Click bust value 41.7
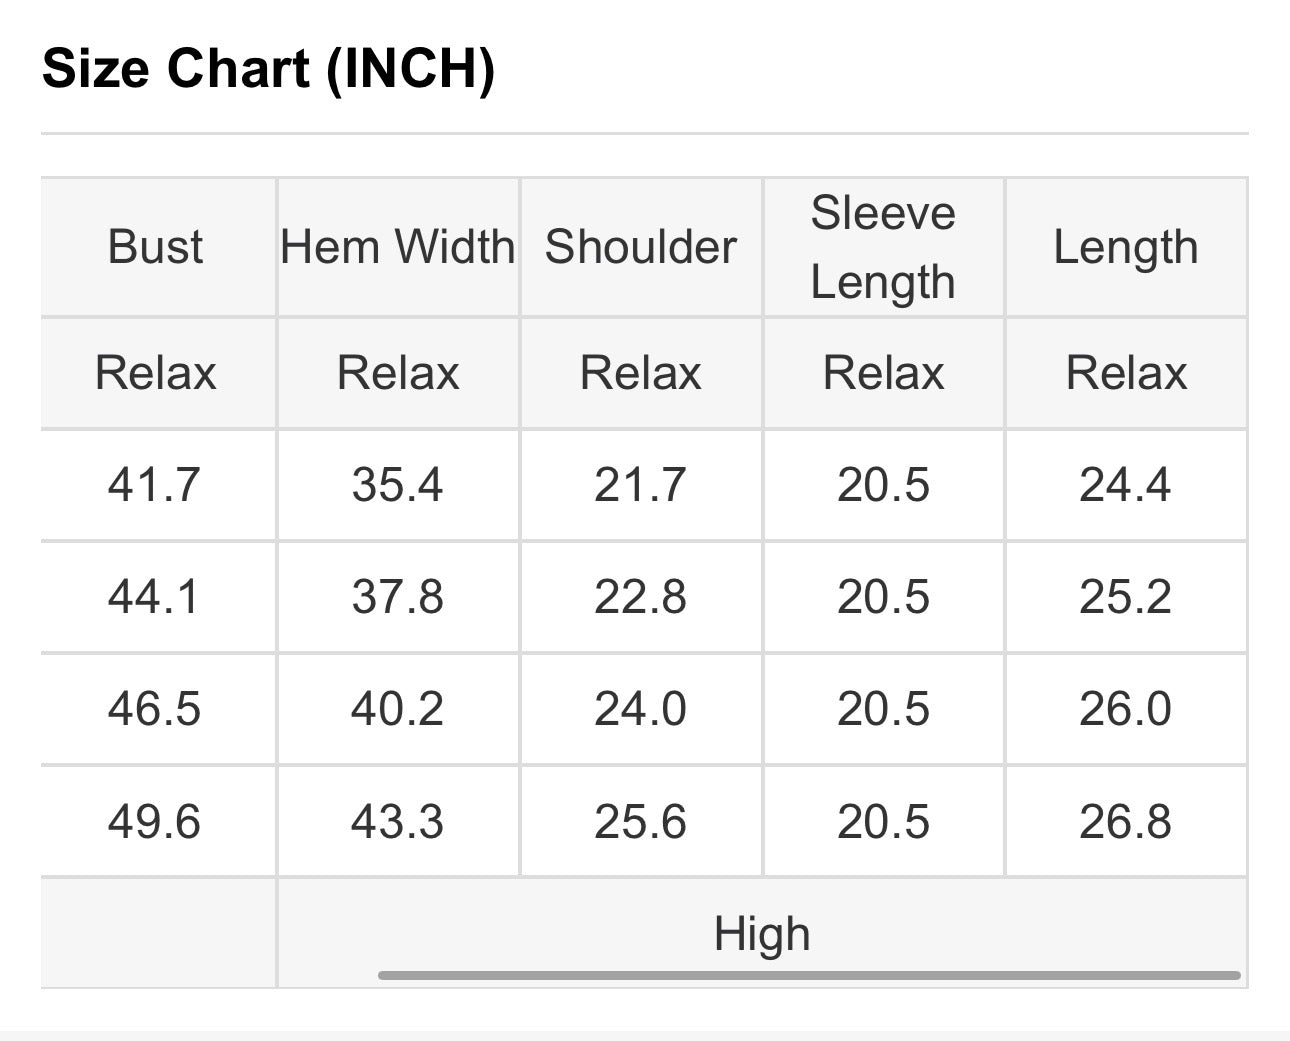 155,485
